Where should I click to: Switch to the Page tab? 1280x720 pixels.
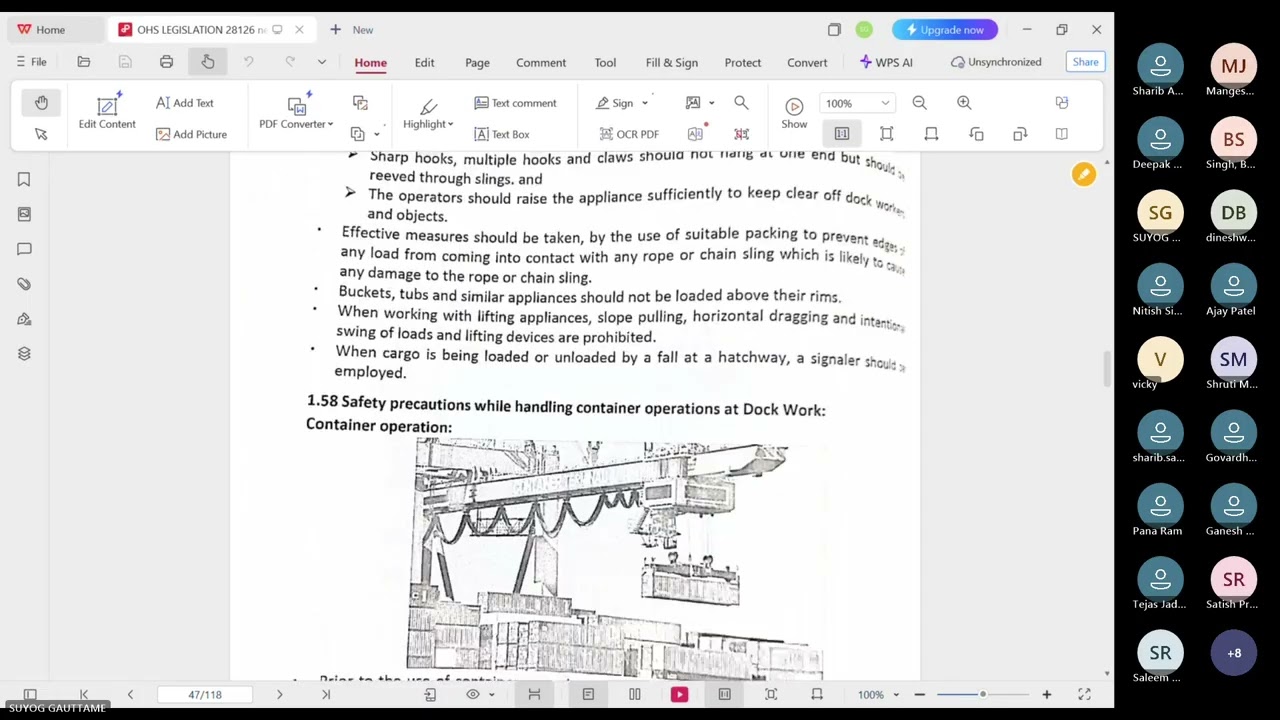tap(477, 62)
